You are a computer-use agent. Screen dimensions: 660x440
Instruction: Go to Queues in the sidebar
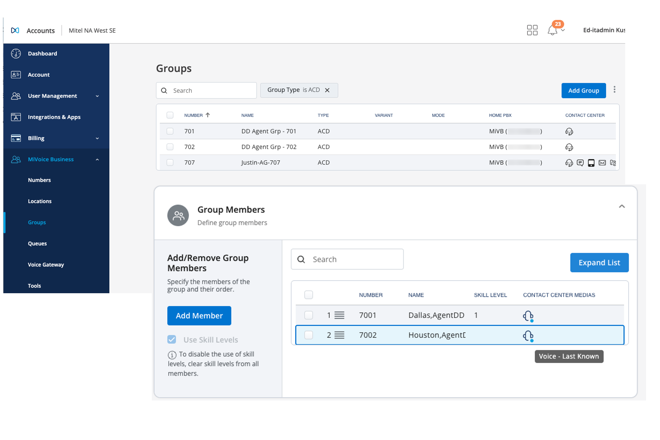pos(37,243)
